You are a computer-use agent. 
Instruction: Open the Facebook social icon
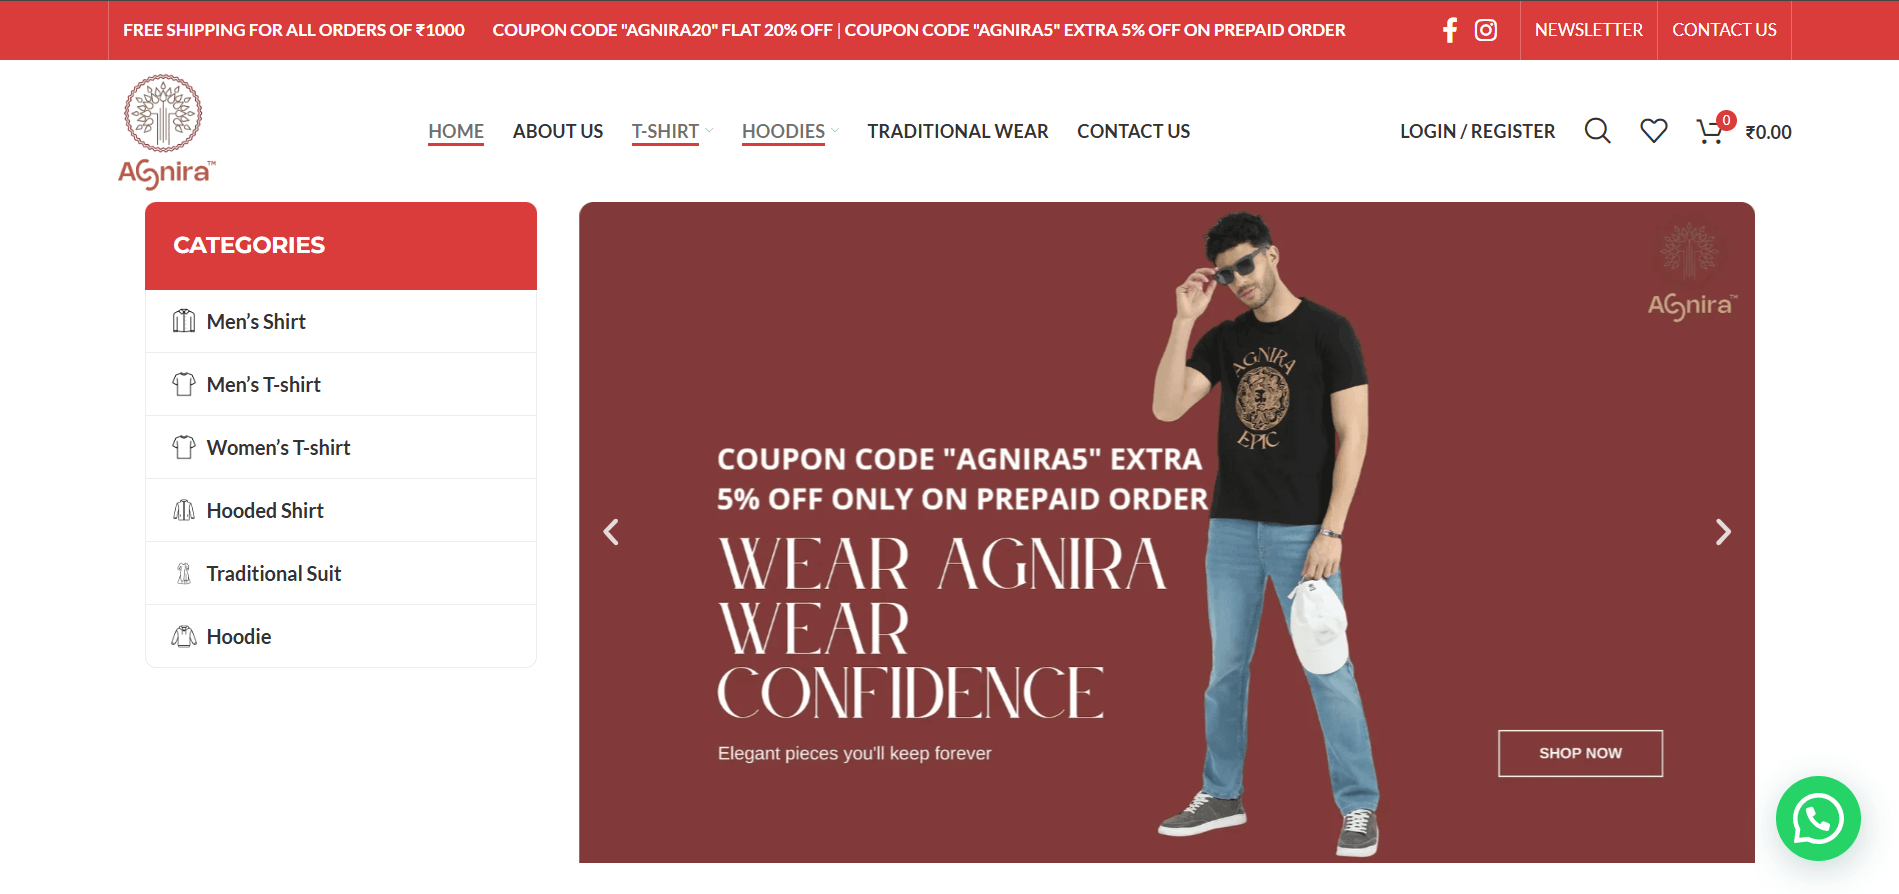point(1450,30)
